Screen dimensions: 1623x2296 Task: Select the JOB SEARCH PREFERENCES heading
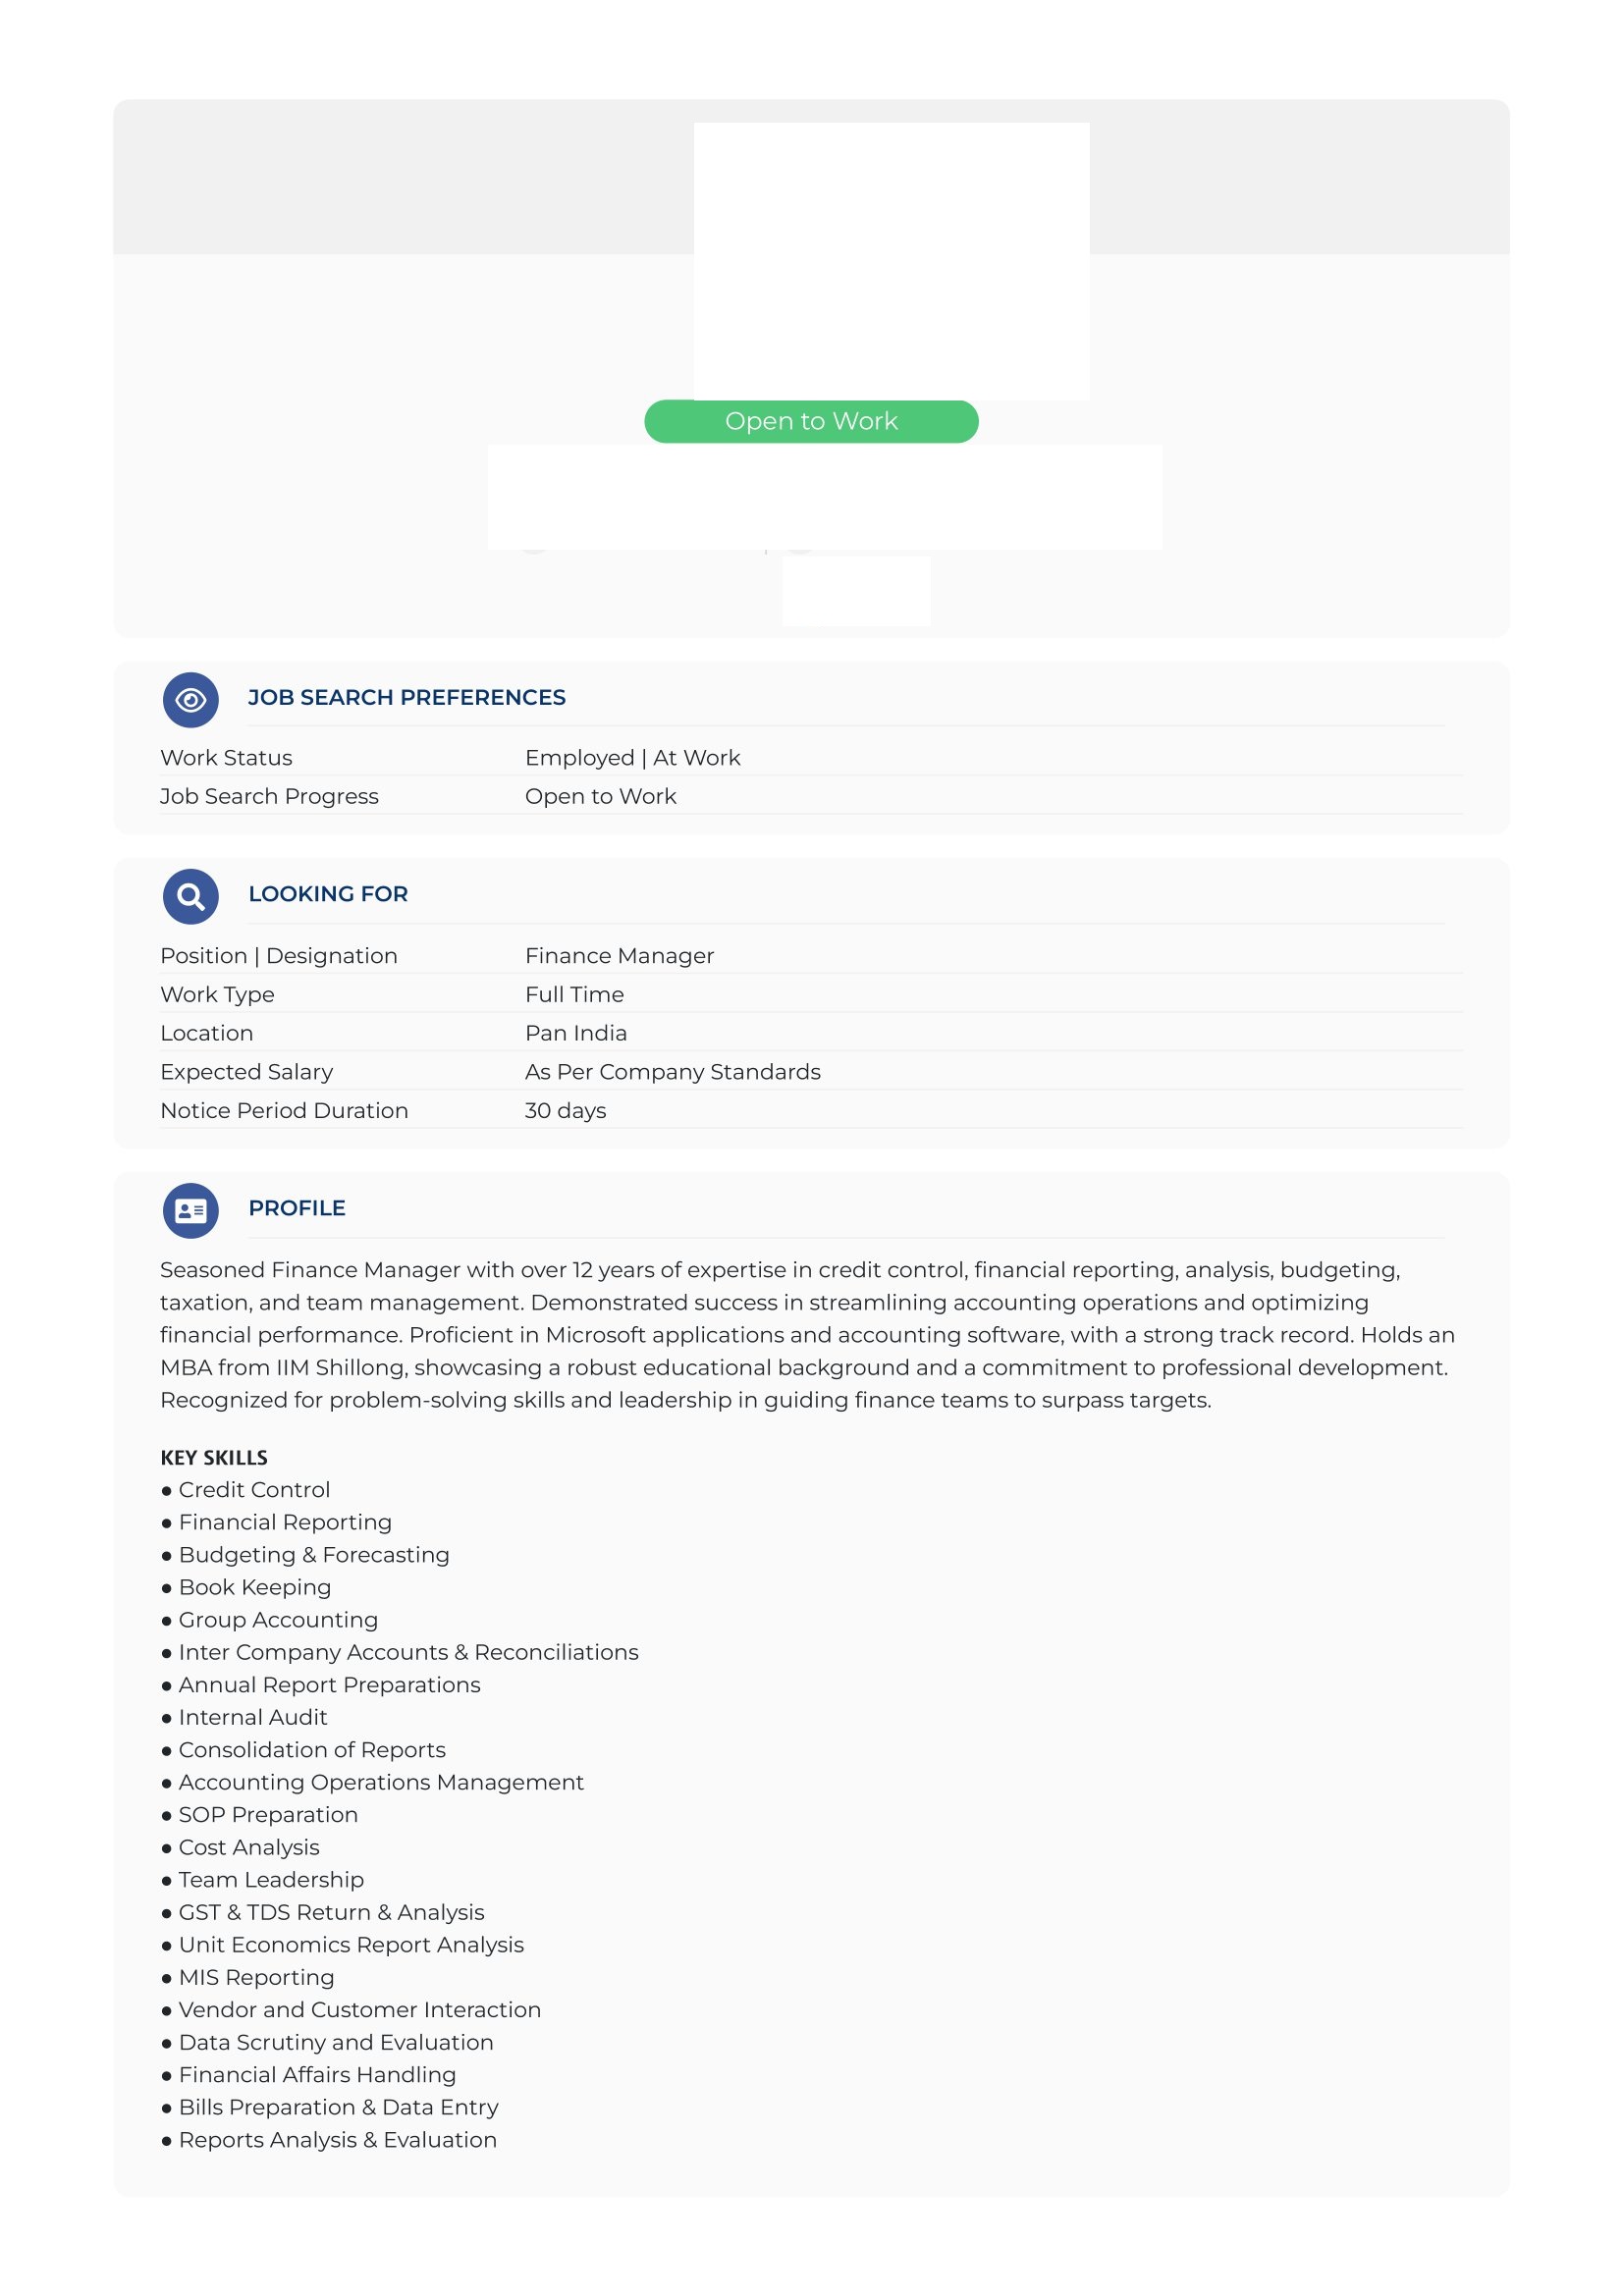(406, 698)
